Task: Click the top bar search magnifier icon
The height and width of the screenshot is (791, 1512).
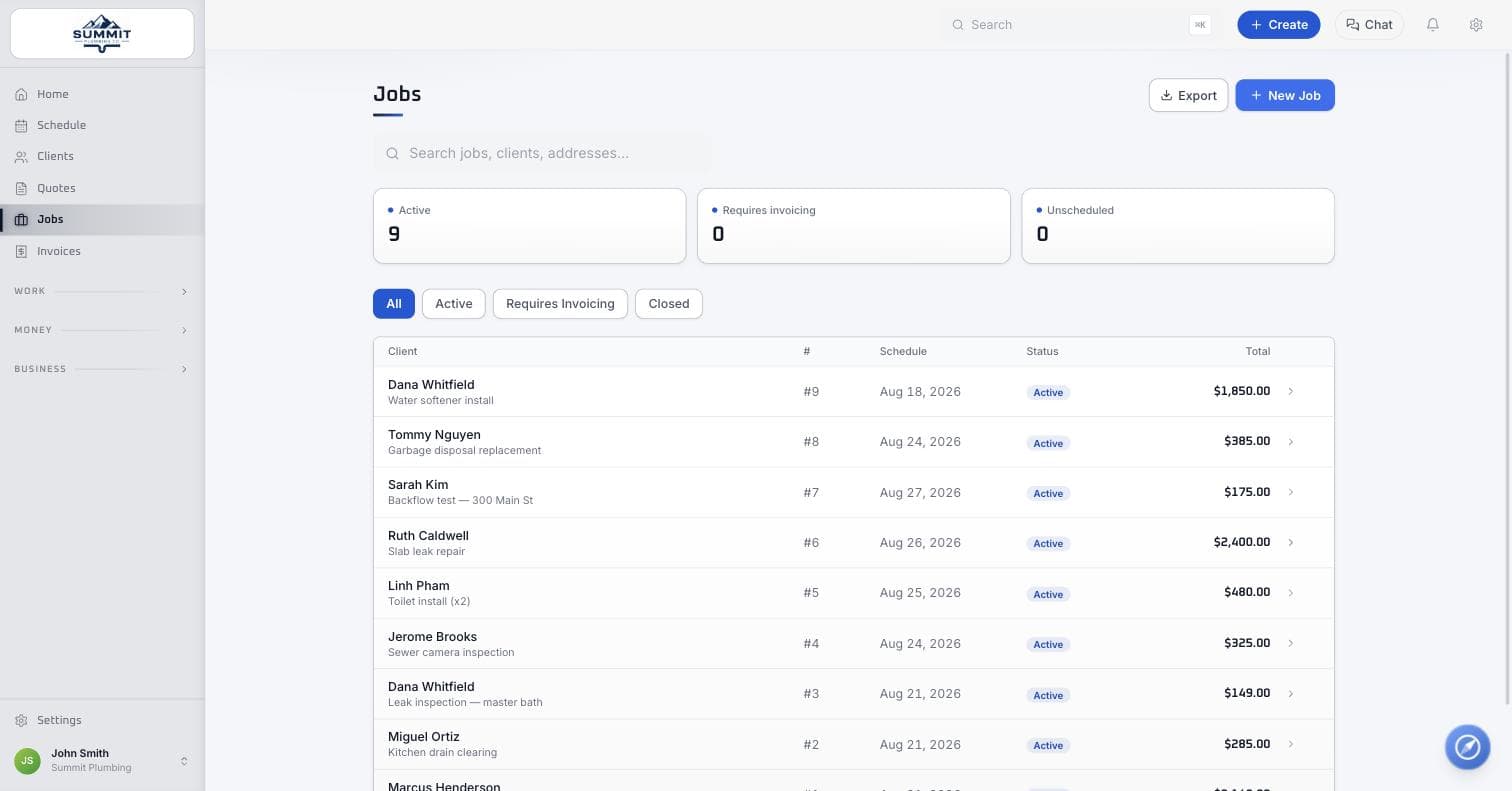Action: [957, 25]
